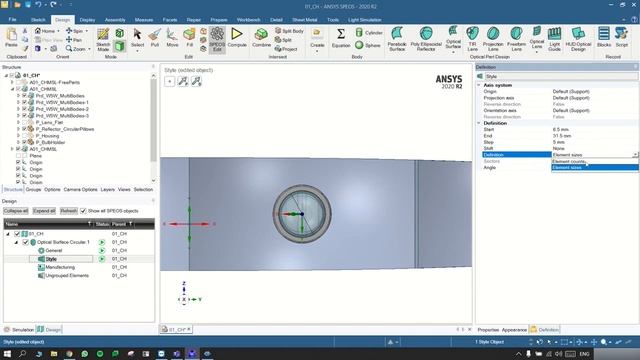Open the Equation sigma tool
This screenshot has height=360, width=640.
(x=341, y=38)
